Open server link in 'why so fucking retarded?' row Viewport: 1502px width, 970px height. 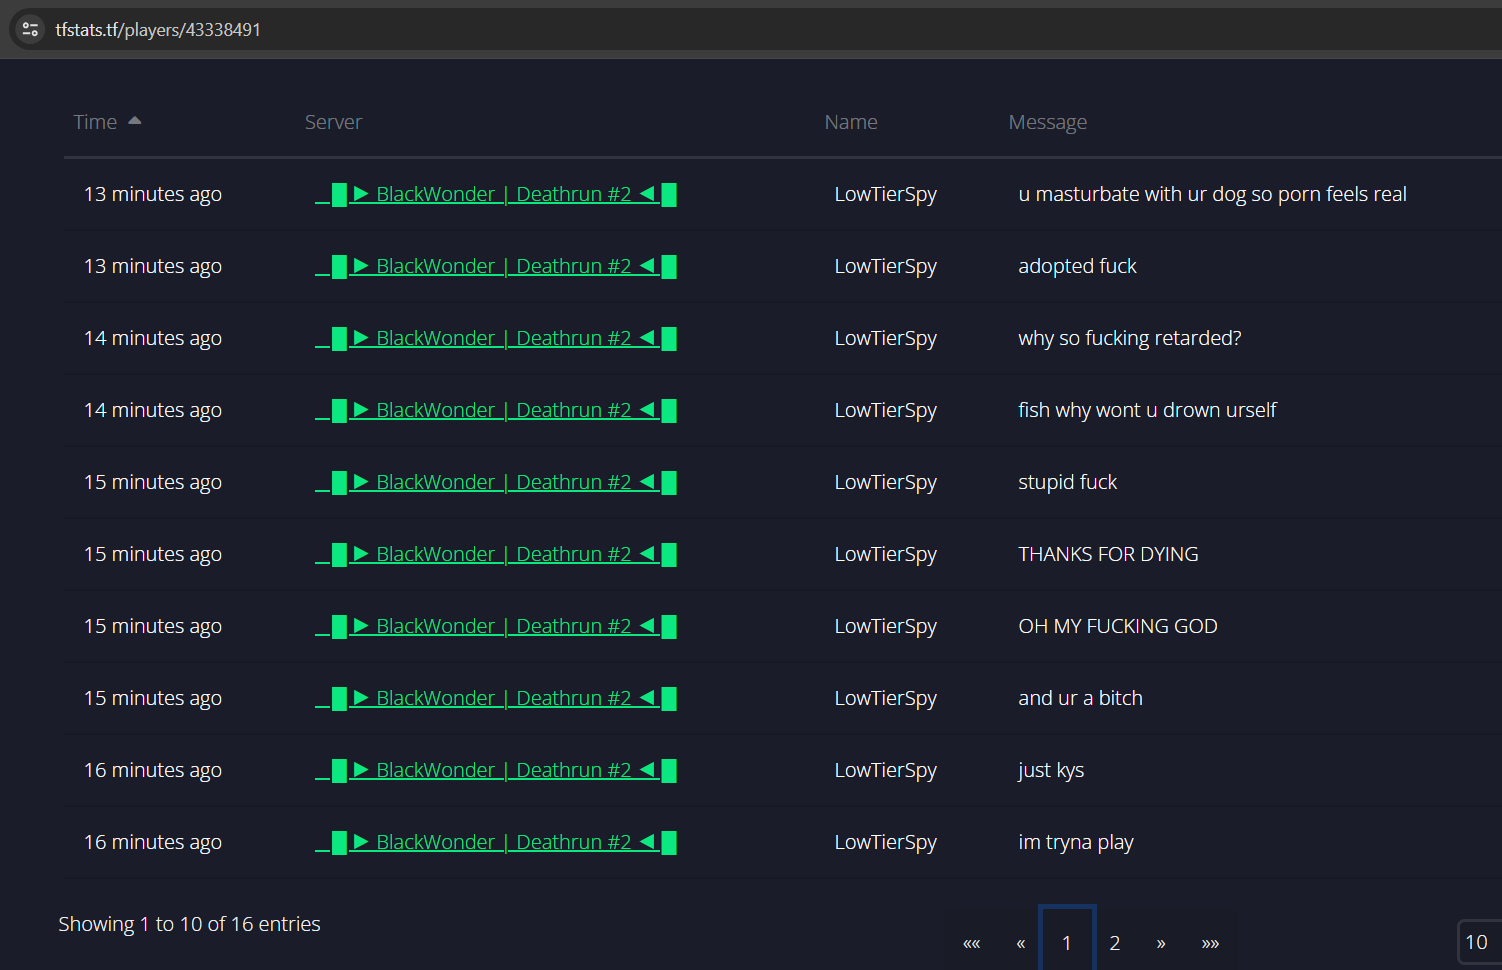tap(496, 338)
